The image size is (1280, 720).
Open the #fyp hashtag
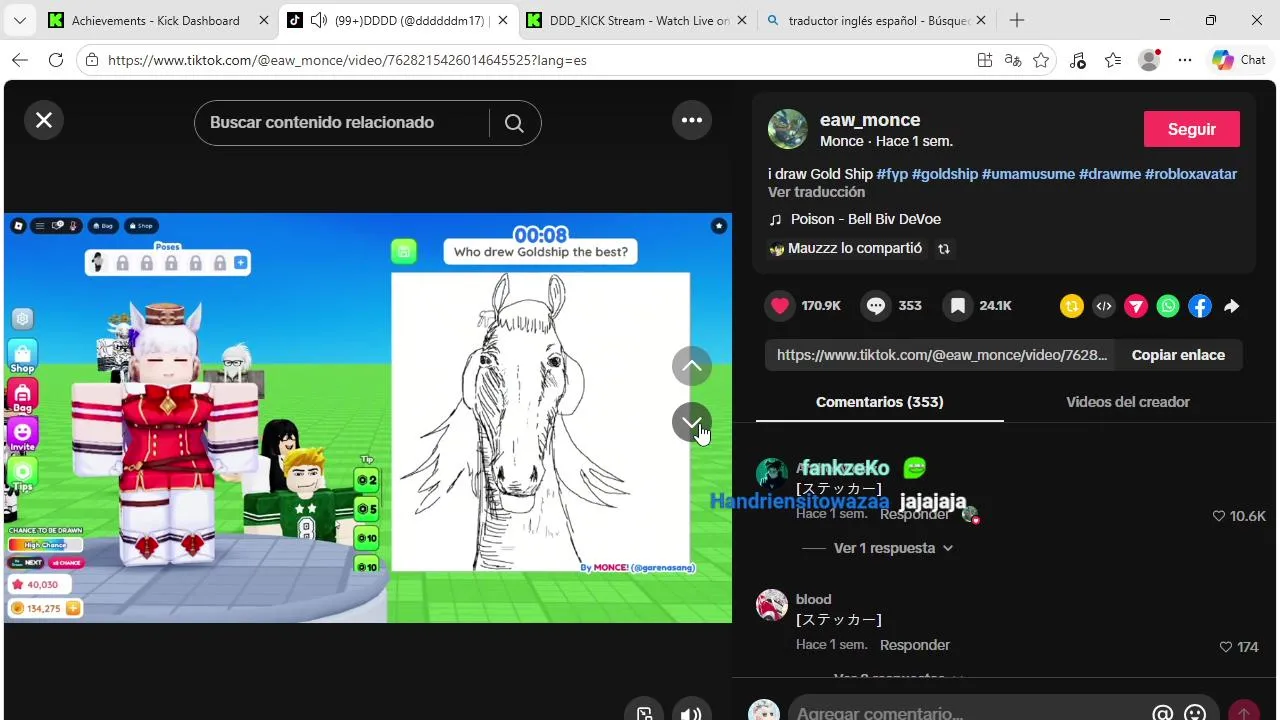click(x=892, y=174)
